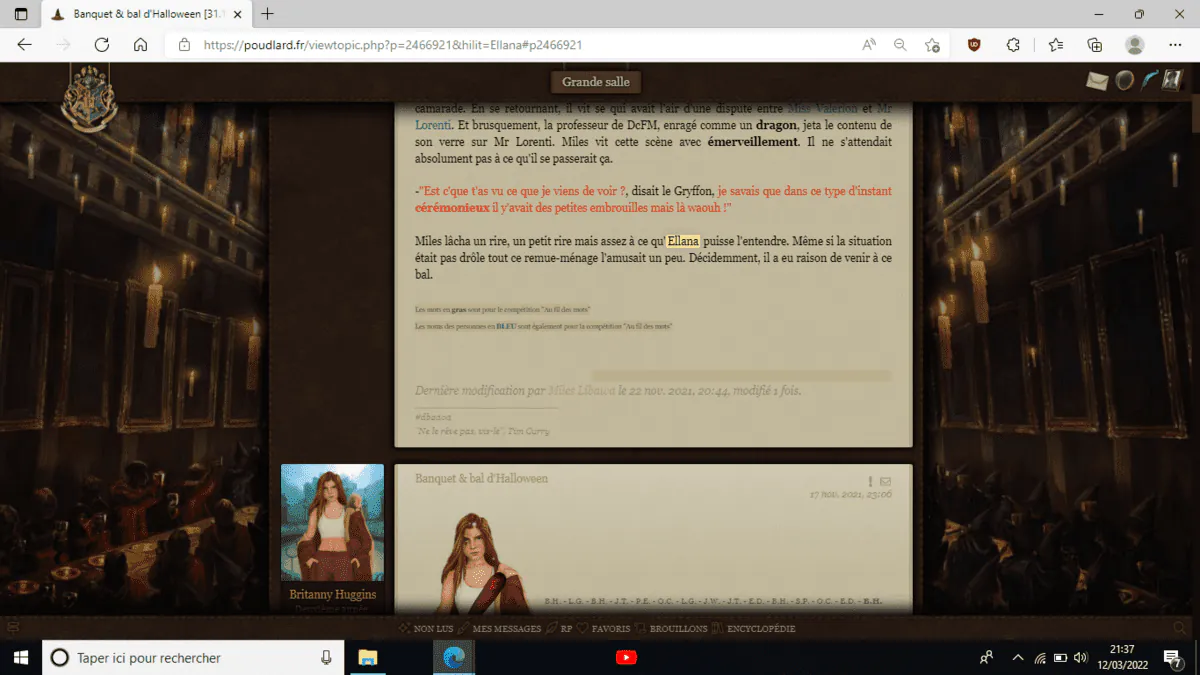The image size is (1200, 675).
Task: Click the #dbabou signature text
Action: 433,416
